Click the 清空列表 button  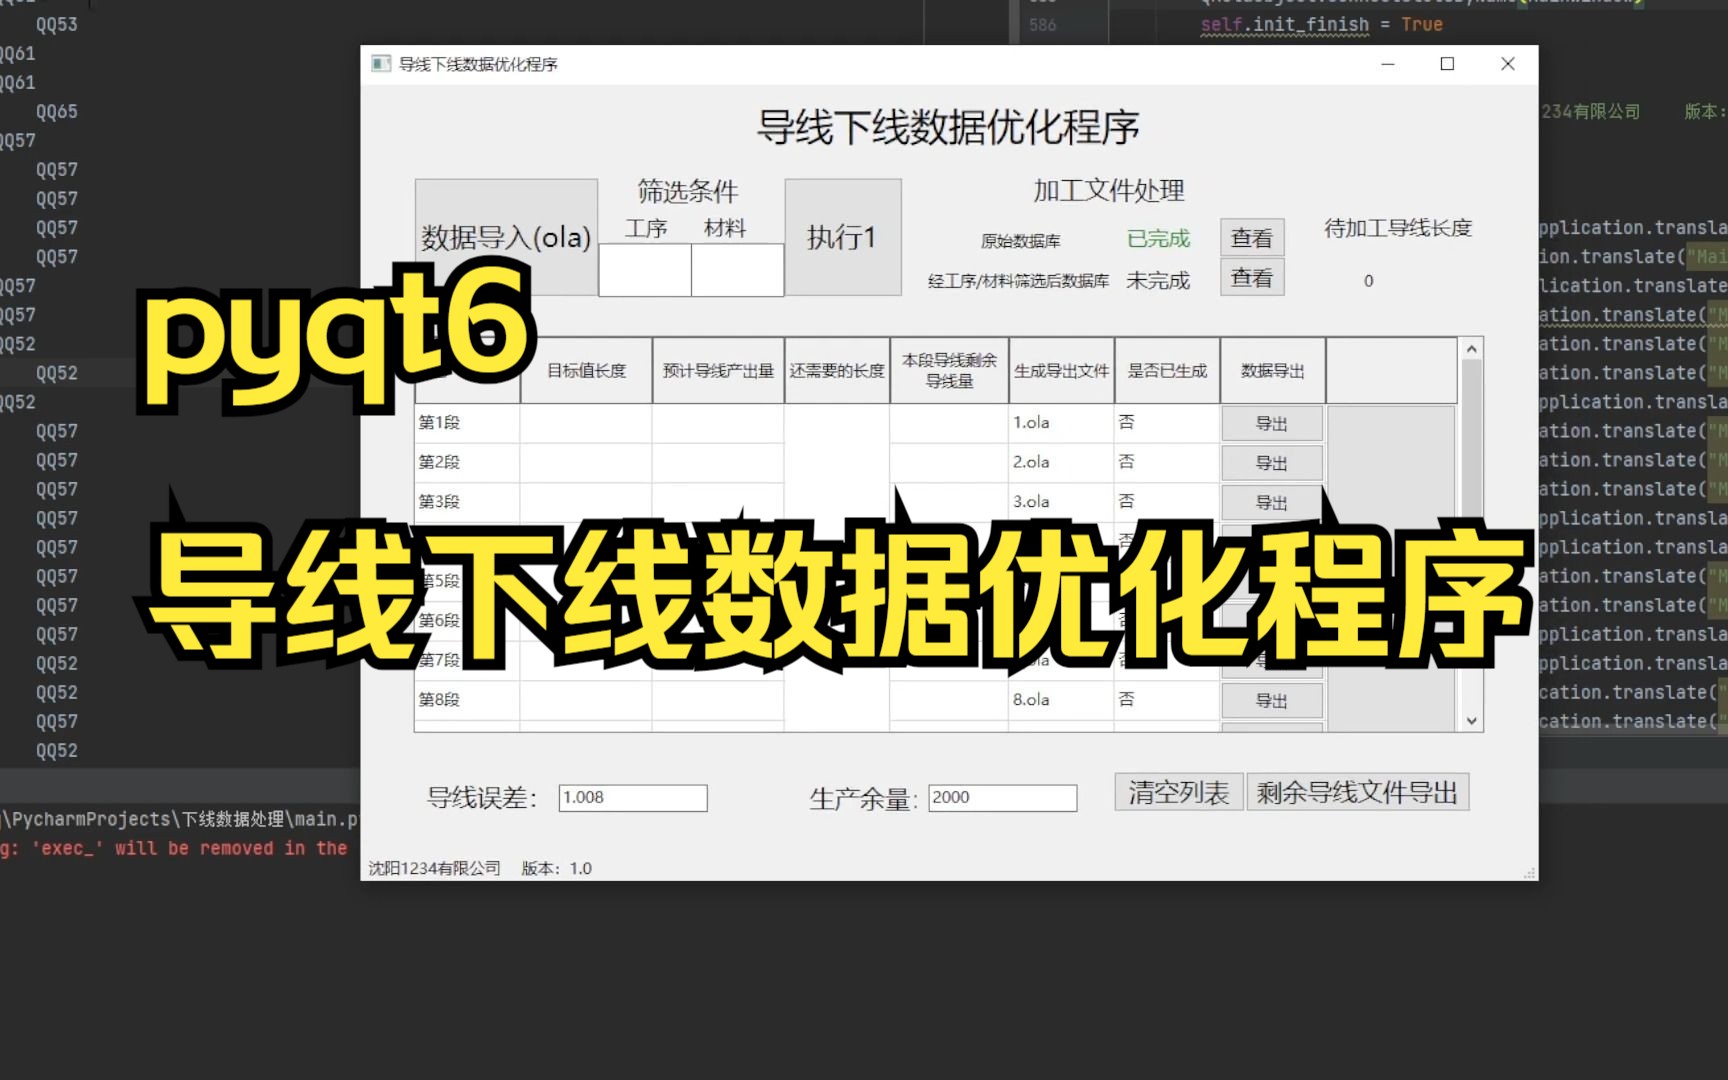click(x=1179, y=792)
